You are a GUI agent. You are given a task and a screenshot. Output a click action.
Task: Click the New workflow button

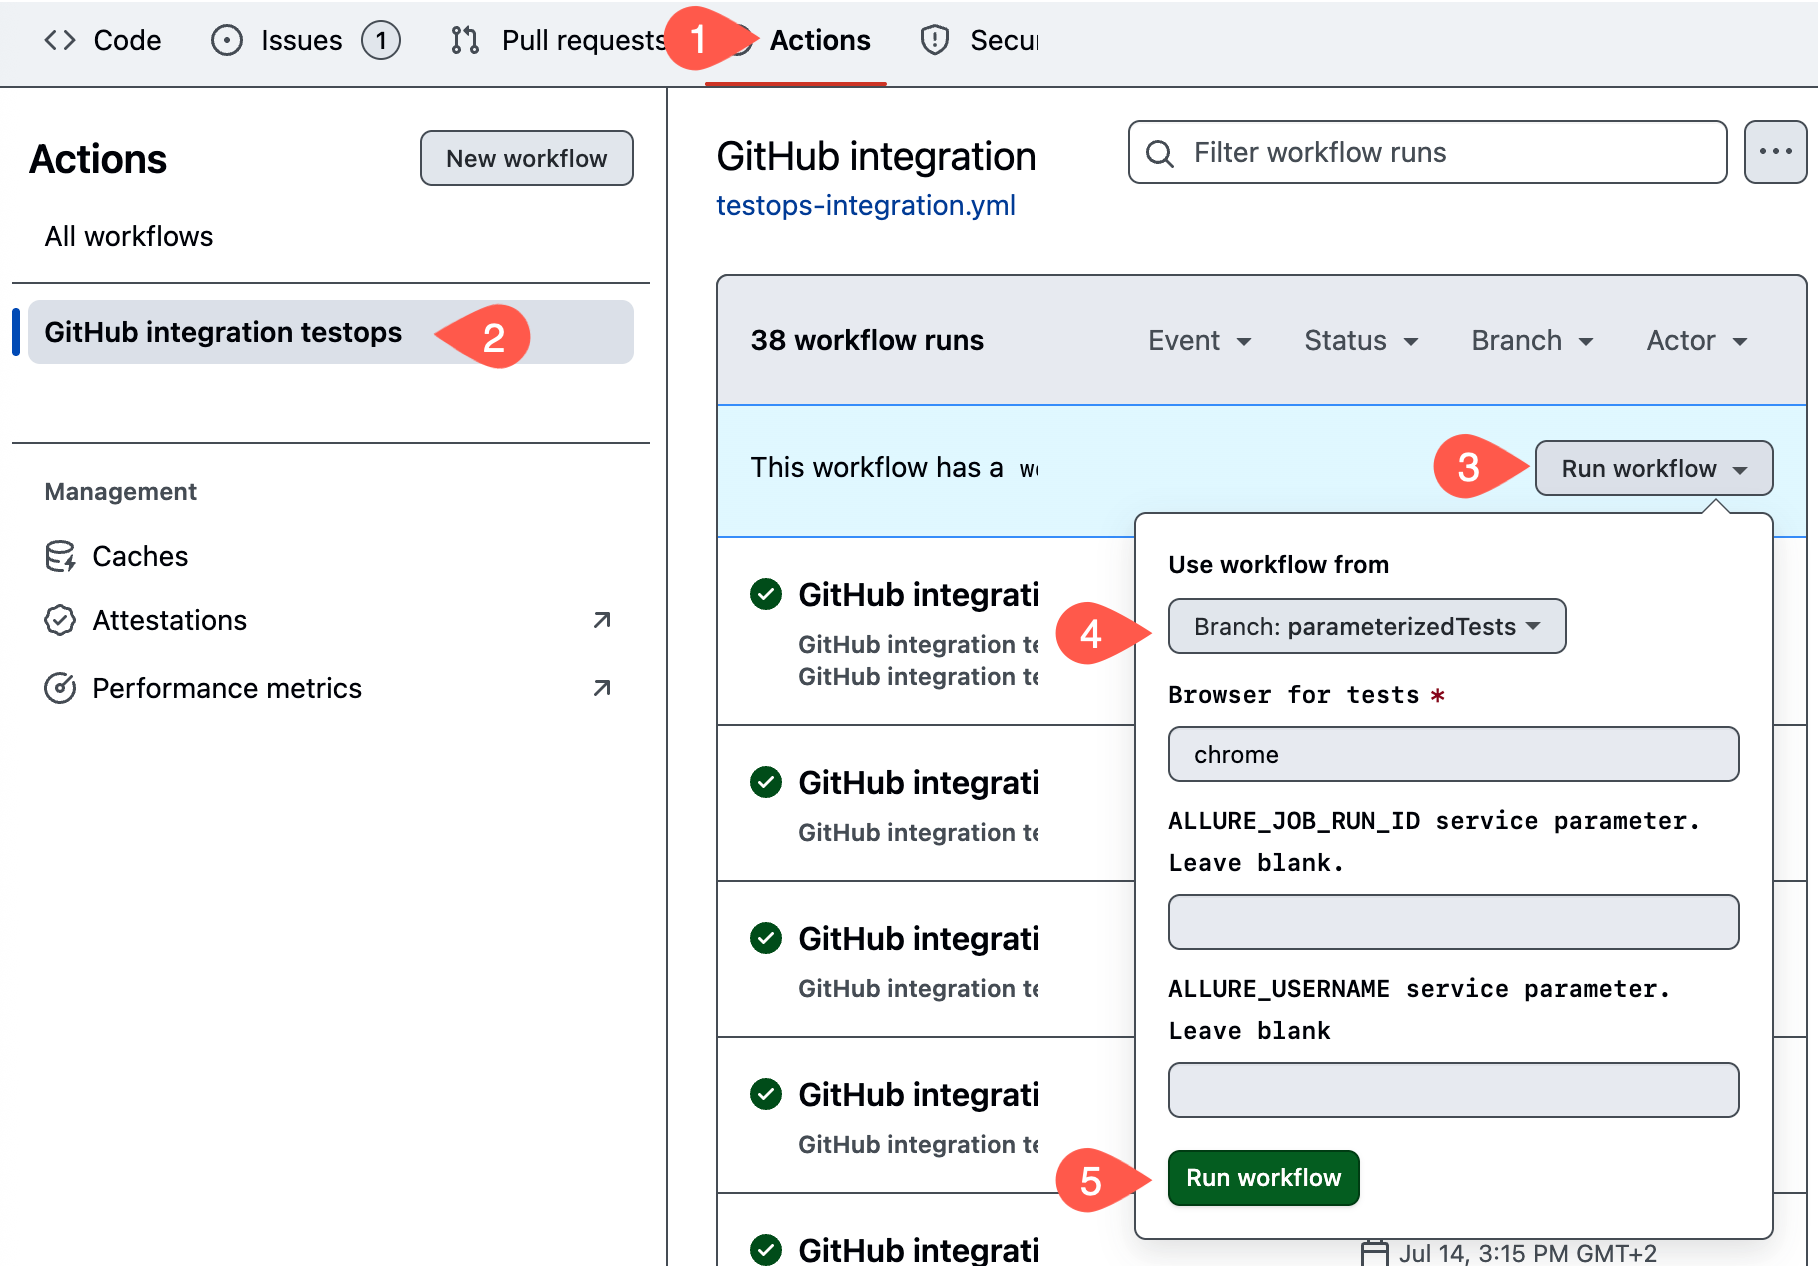pyautogui.click(x=527, y=157)
